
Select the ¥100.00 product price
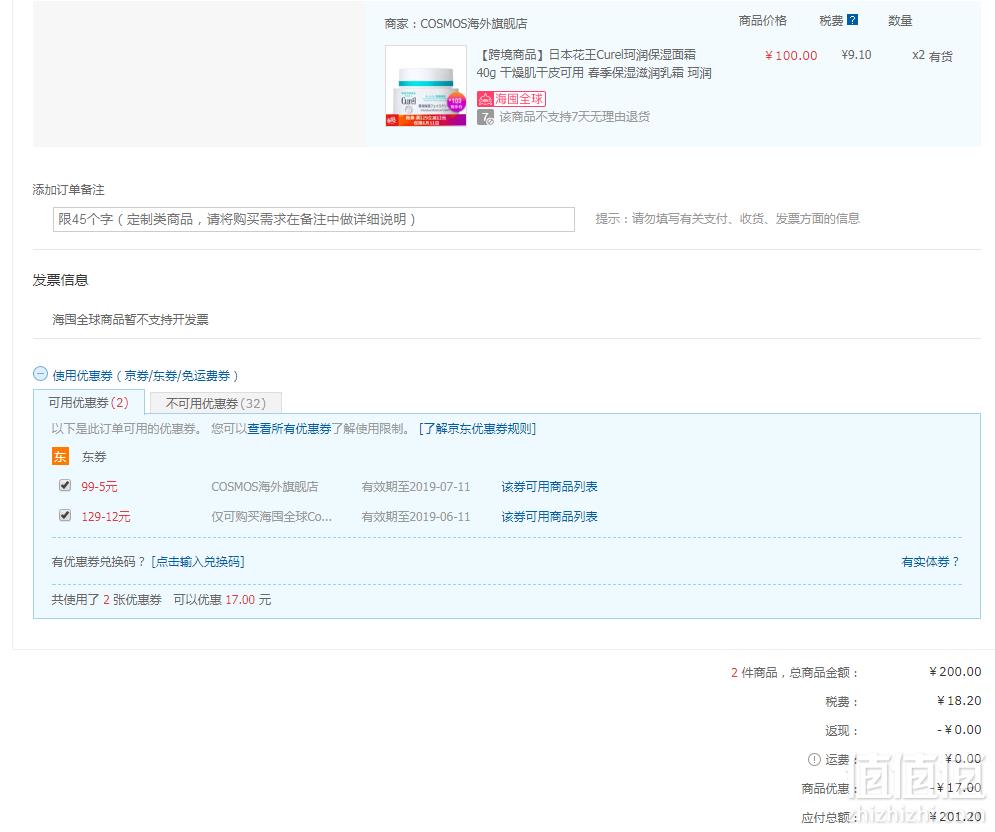tap(791, 56)
